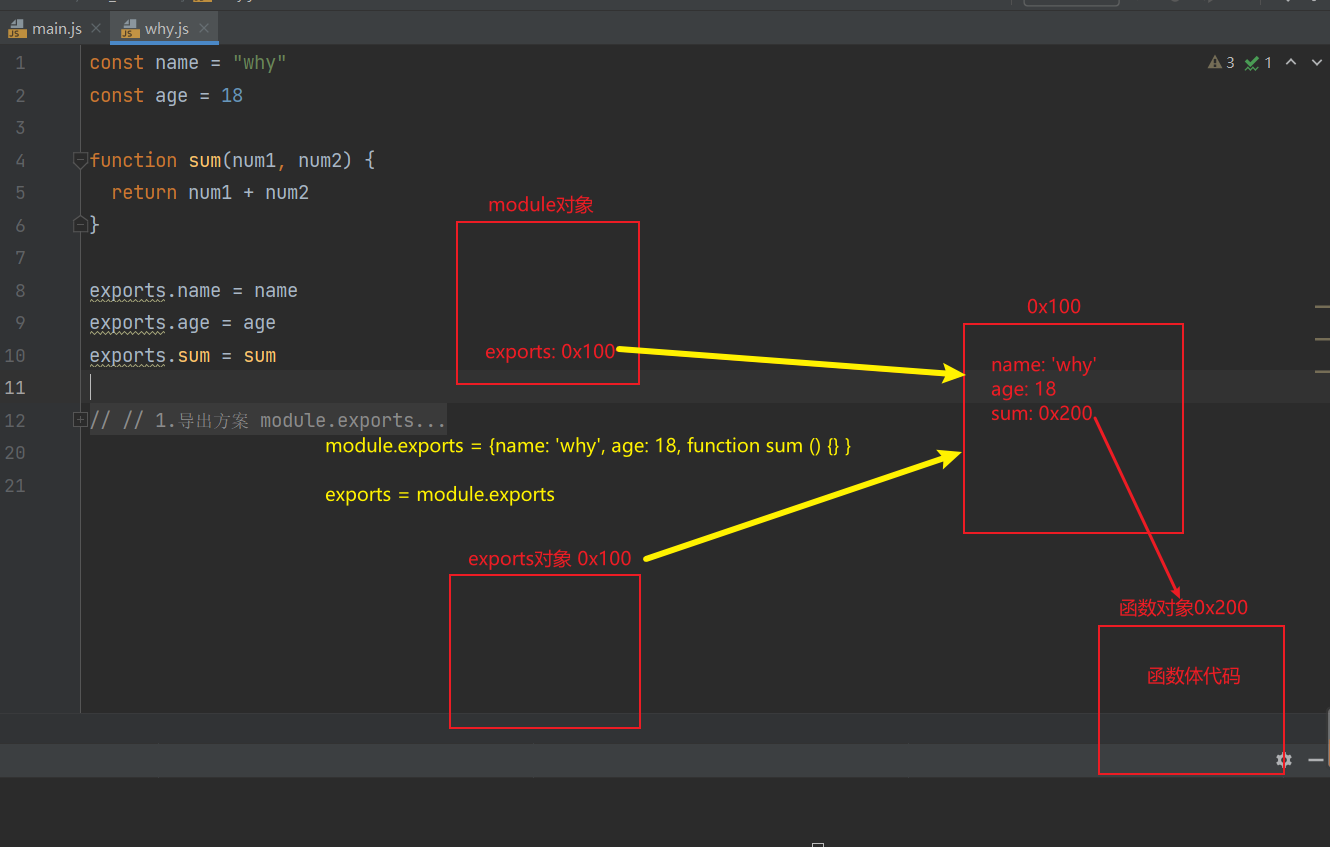Place the cursor on the "why" string literal
Viewport: 1330px width, 847px height.
pyautogui.click(x=260, y=63)
